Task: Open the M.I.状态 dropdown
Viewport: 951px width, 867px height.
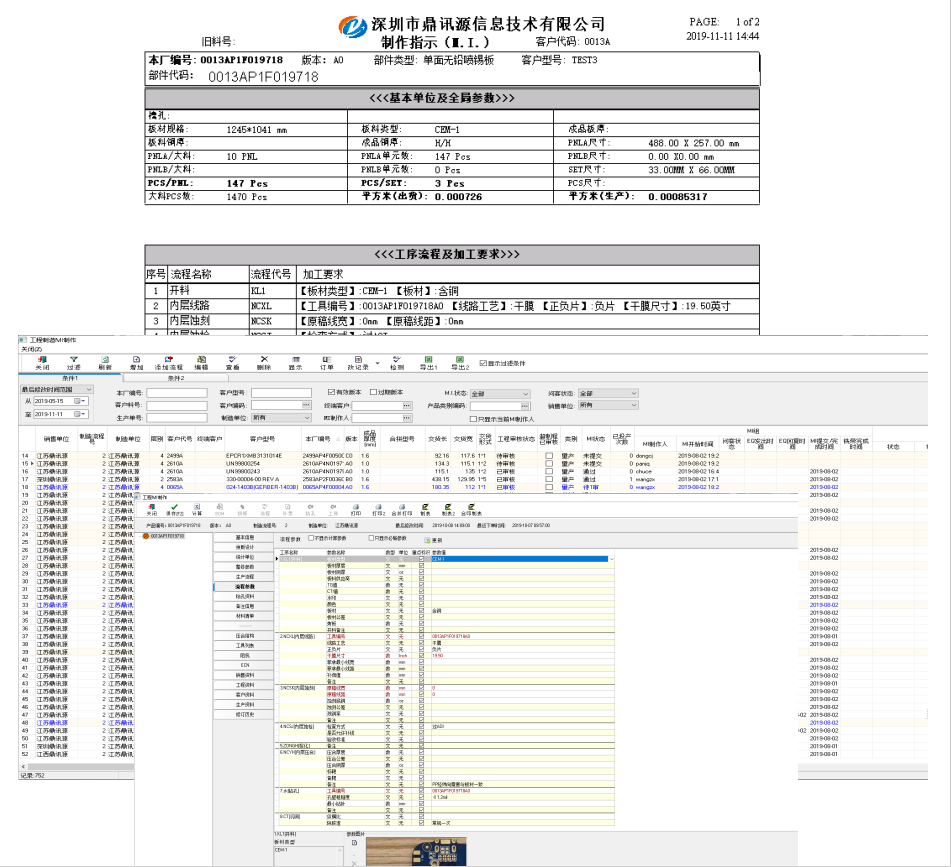Action: click(x=526, y=393)
